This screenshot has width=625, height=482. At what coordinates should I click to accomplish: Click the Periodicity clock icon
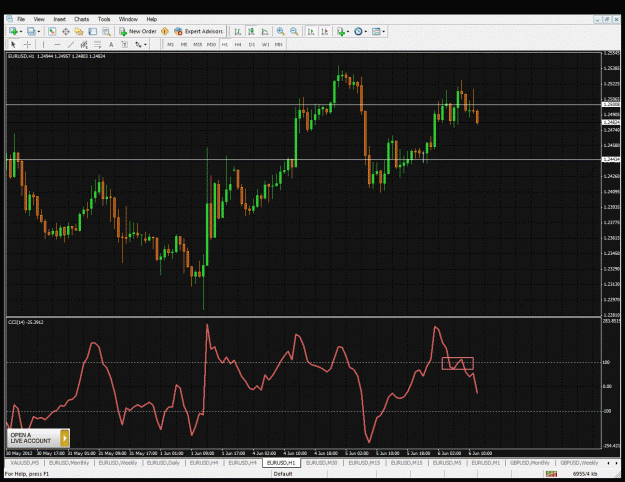coord(358,31)
